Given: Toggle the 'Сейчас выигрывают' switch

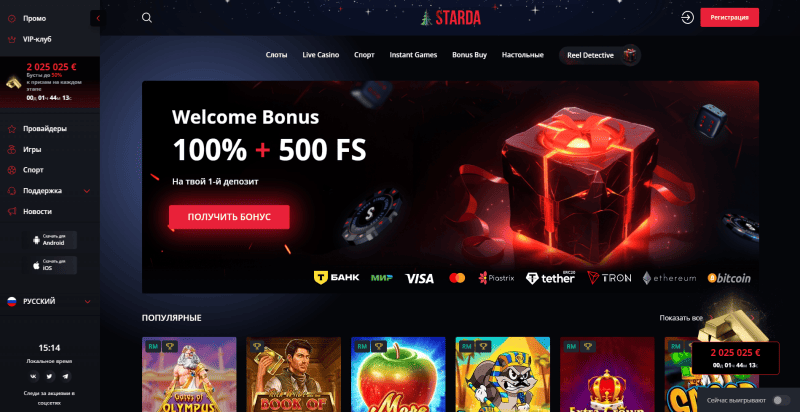Looking at the screenshot, I should click(x=781, y=400).
